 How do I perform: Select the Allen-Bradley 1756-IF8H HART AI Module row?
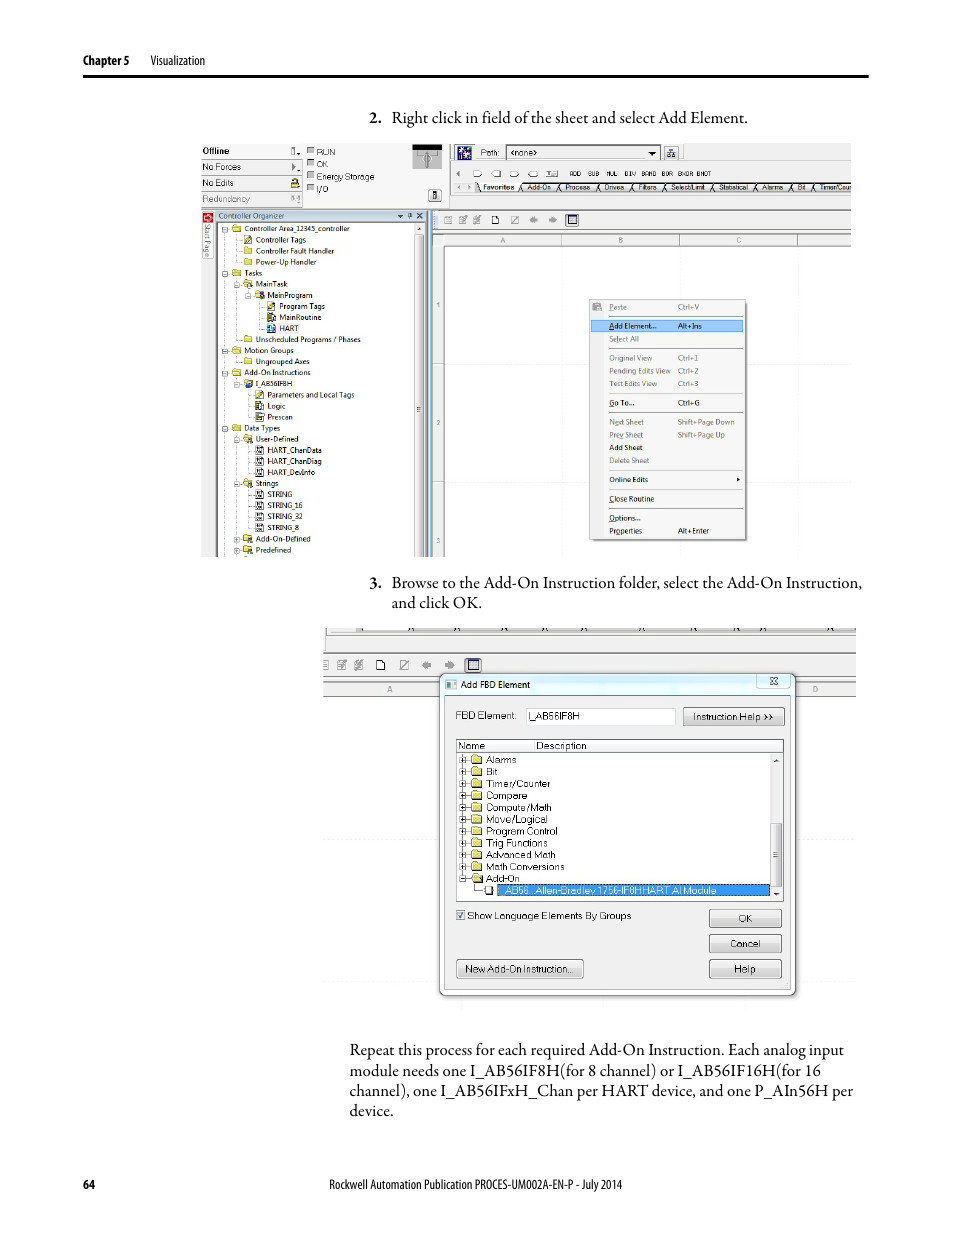click(x=633, y=890)
